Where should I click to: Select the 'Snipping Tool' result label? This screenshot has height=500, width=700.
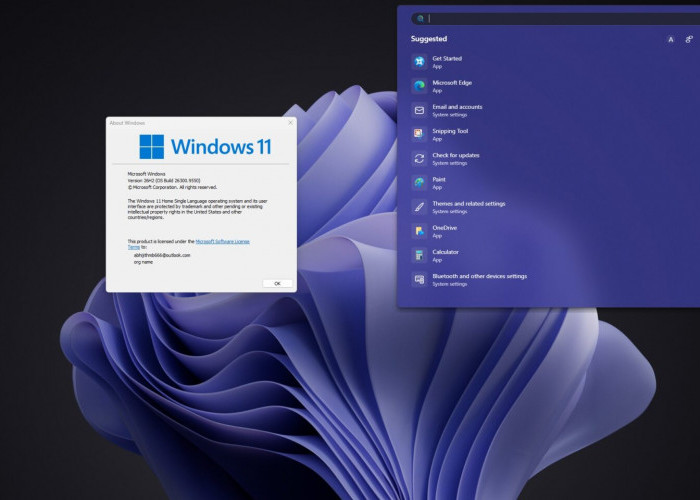450,131
